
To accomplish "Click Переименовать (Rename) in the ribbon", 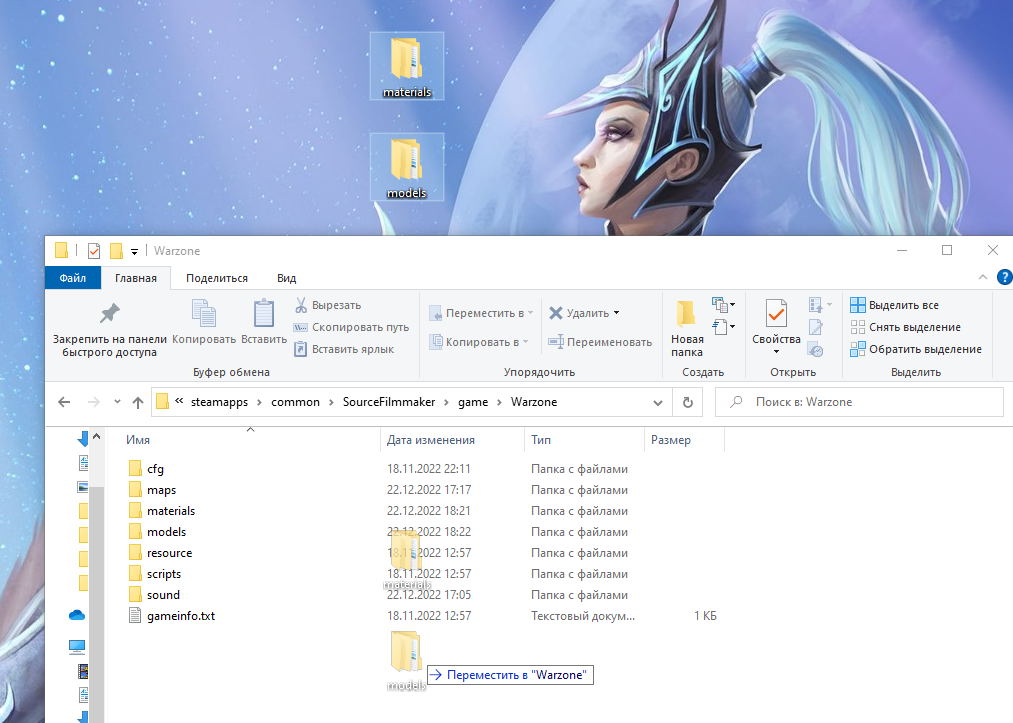I will point(600,342).
